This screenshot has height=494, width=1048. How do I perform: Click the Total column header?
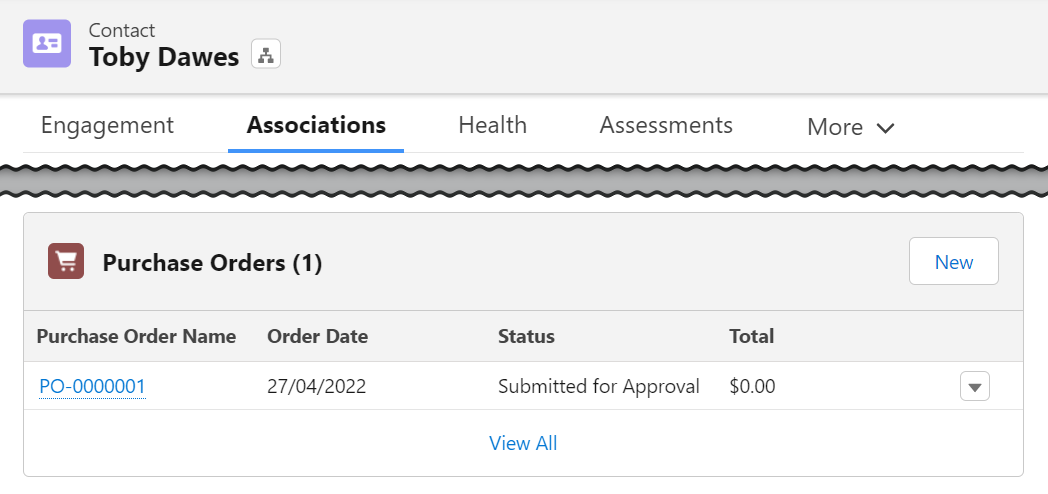[x=751, y=336]
